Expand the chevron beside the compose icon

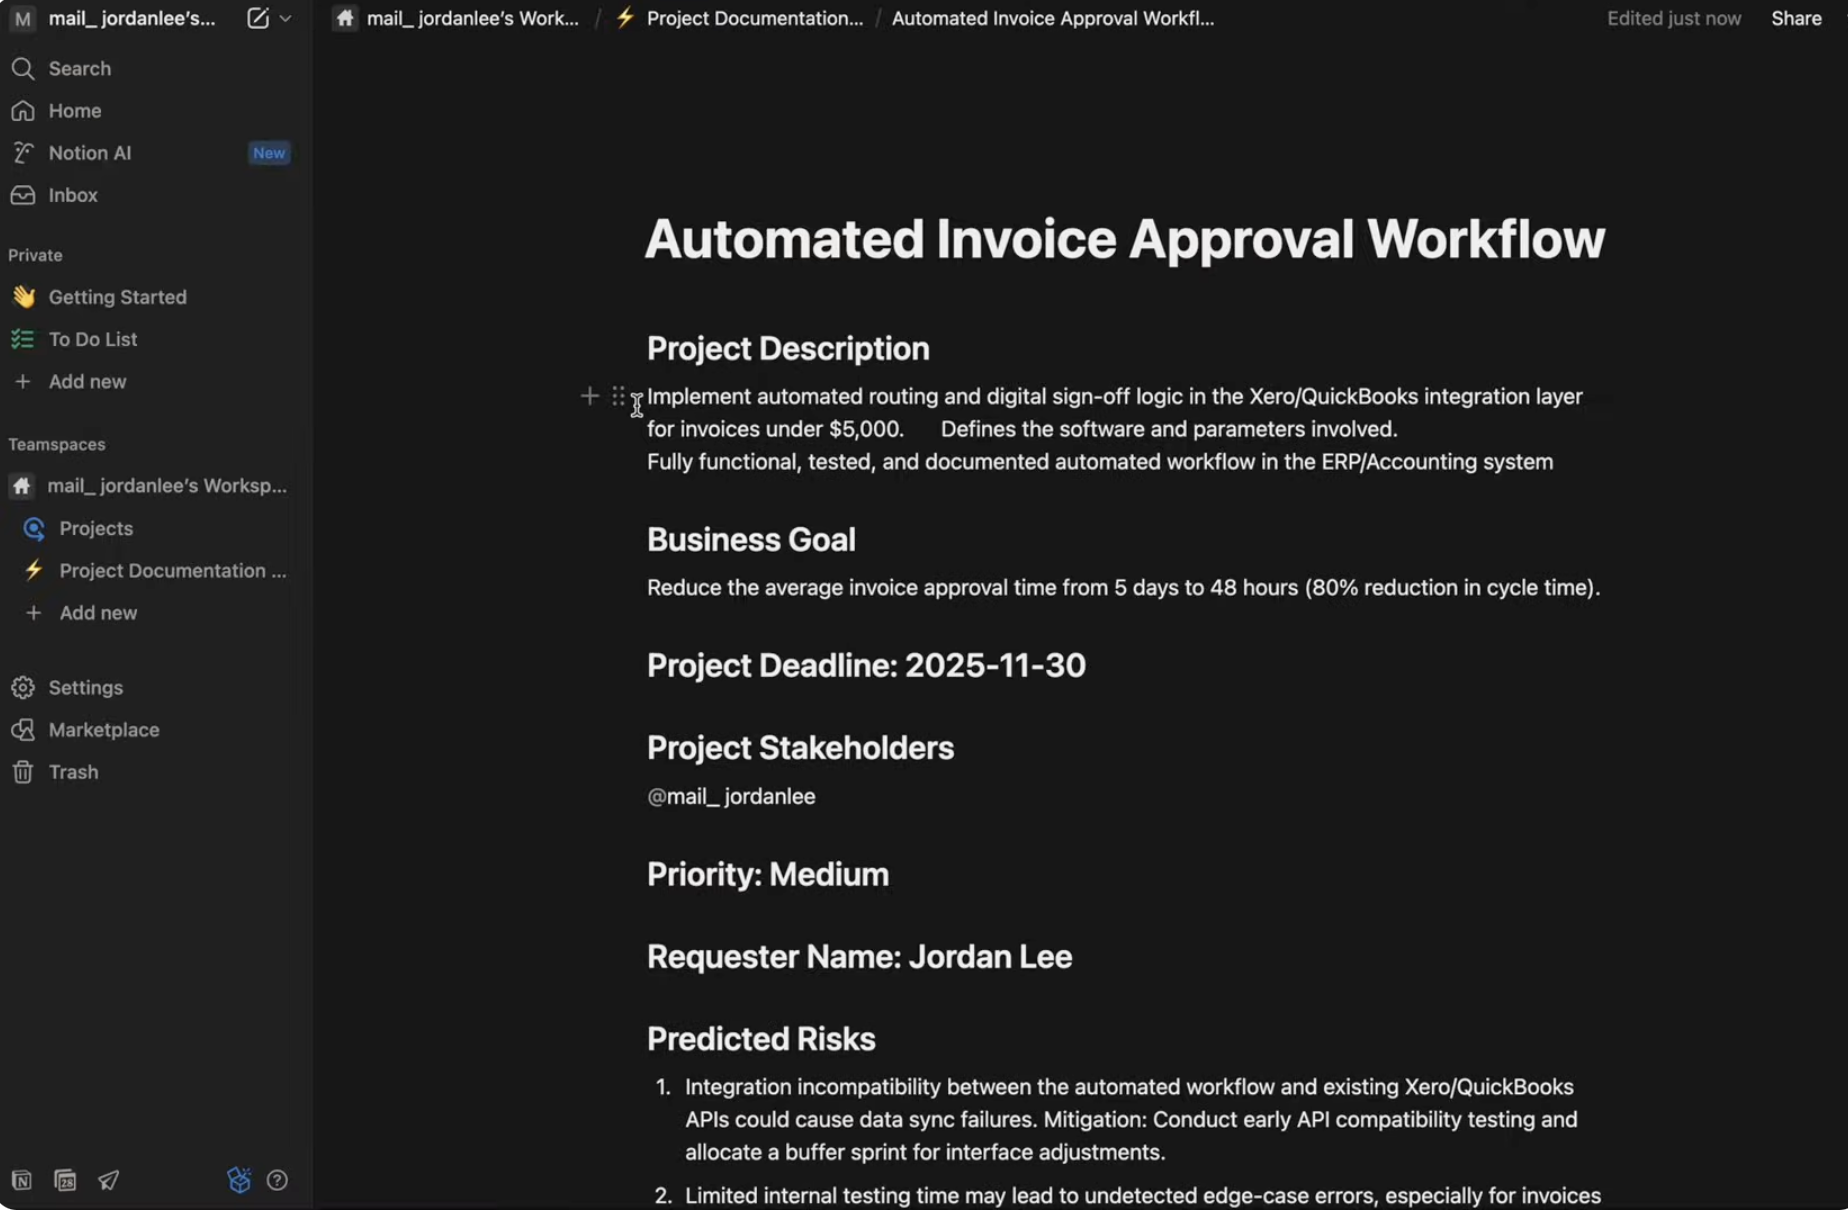(286, 18)
